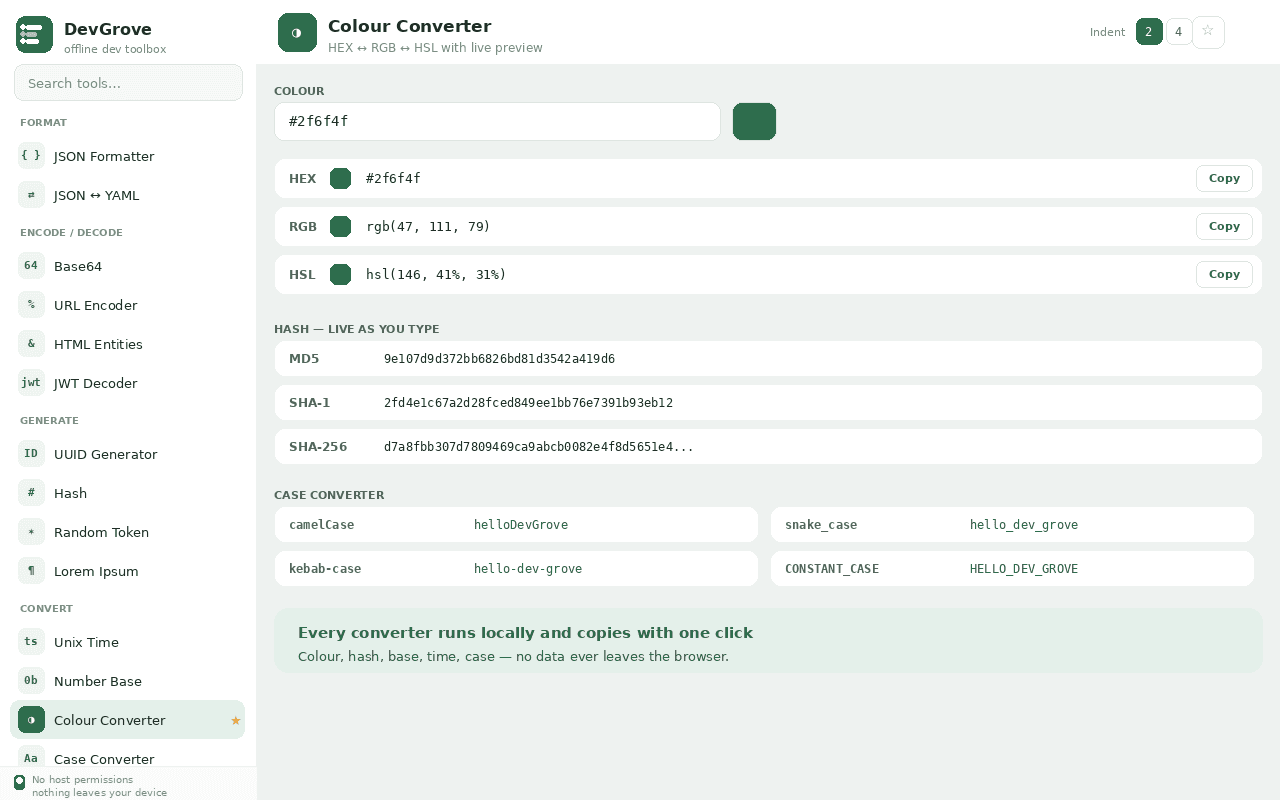Open the Random Token tool
The image size is (1280, 800).
pos(127,532)
